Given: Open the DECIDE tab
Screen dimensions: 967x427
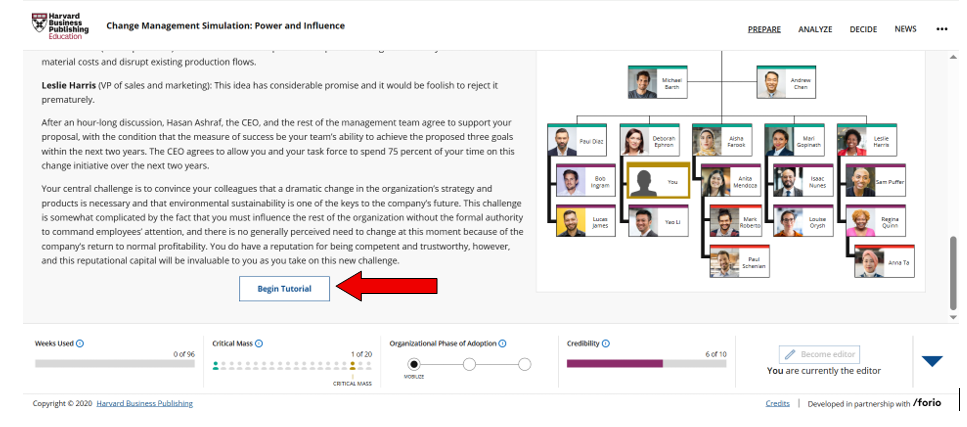Looking at the screenshot, I should pyautogui.click(x=863, y=29).
